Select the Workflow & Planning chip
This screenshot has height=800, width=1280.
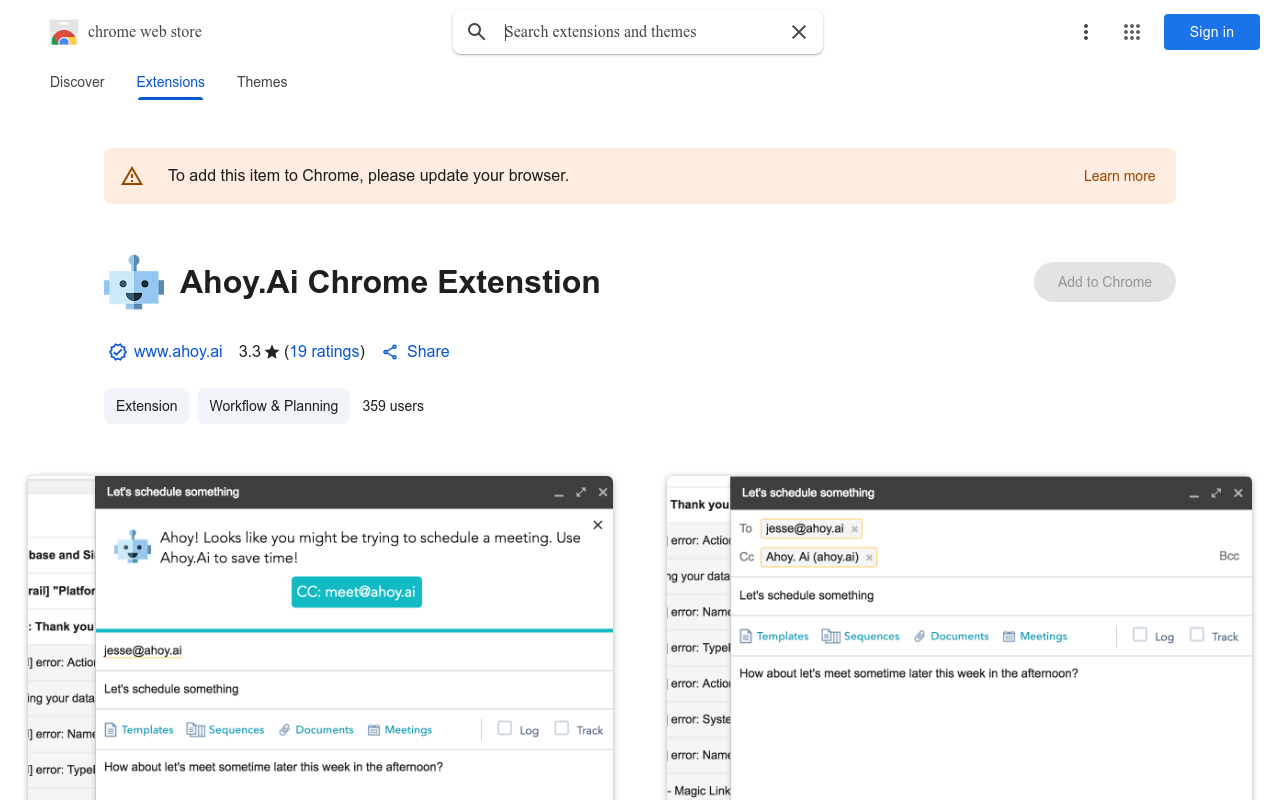point(273,406)
